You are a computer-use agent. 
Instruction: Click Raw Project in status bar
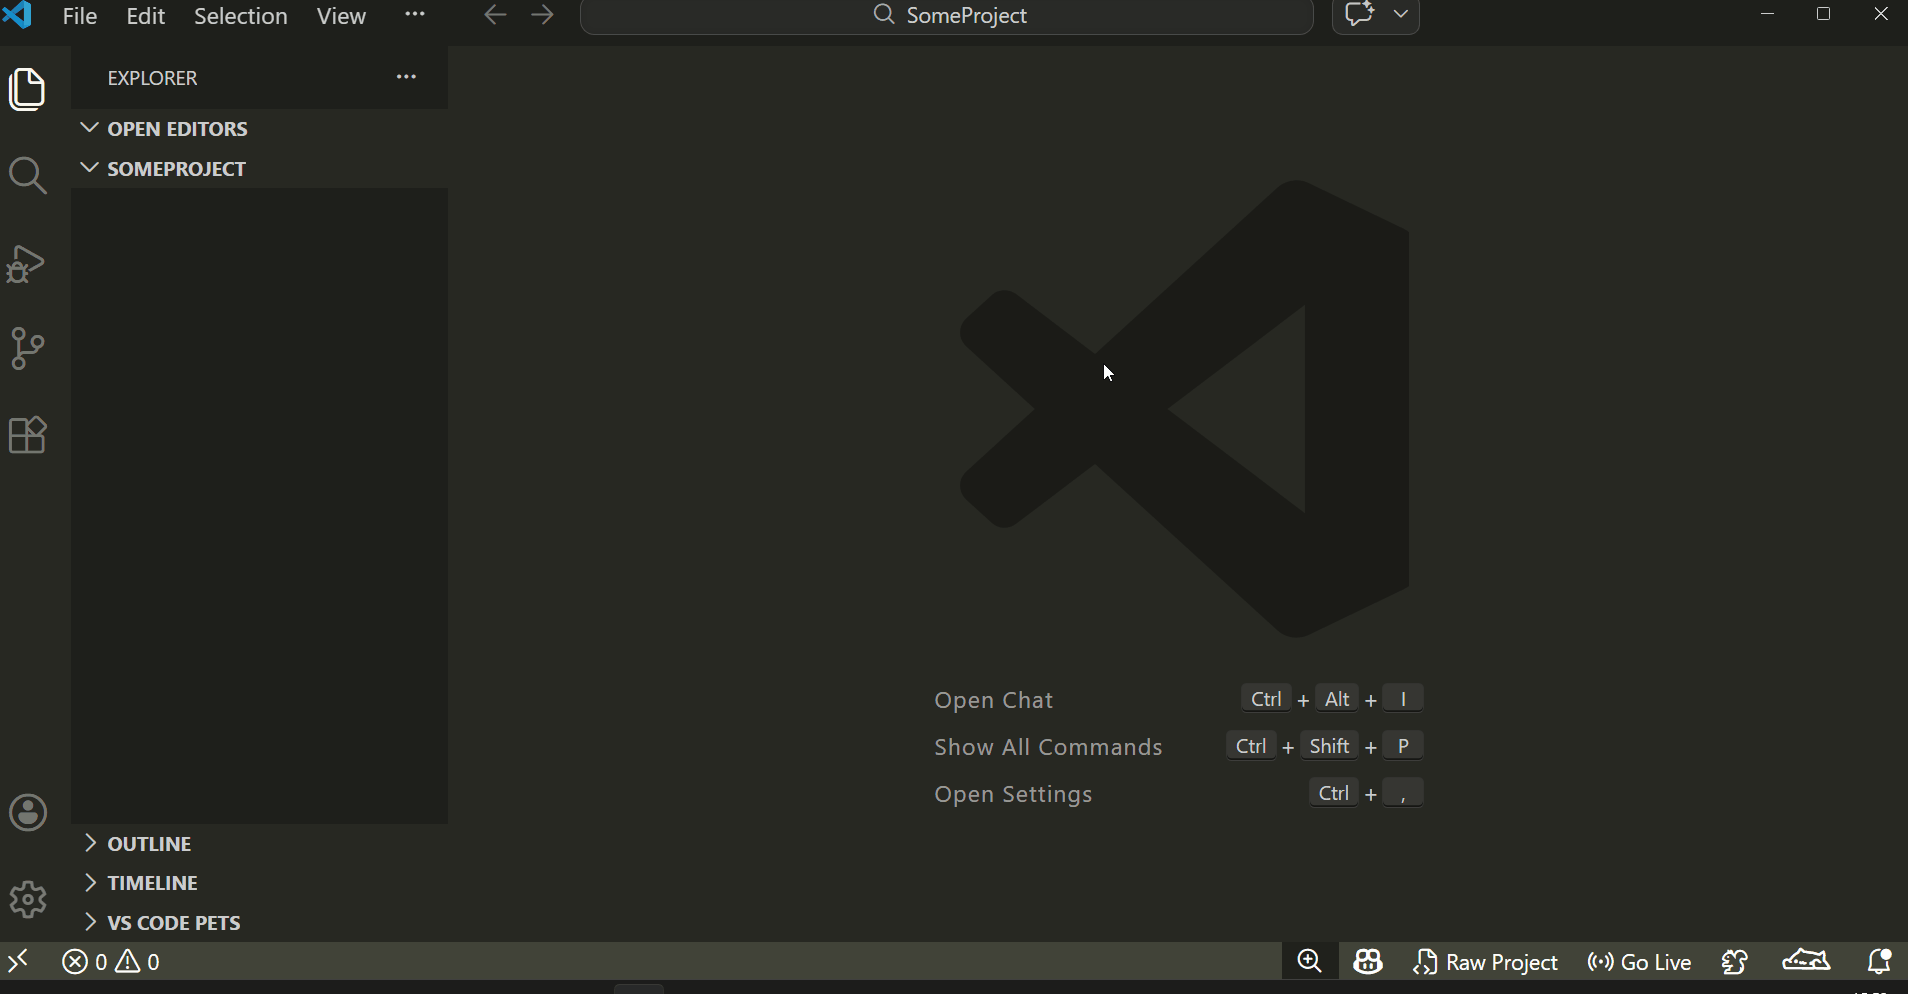pos(1487,962)
